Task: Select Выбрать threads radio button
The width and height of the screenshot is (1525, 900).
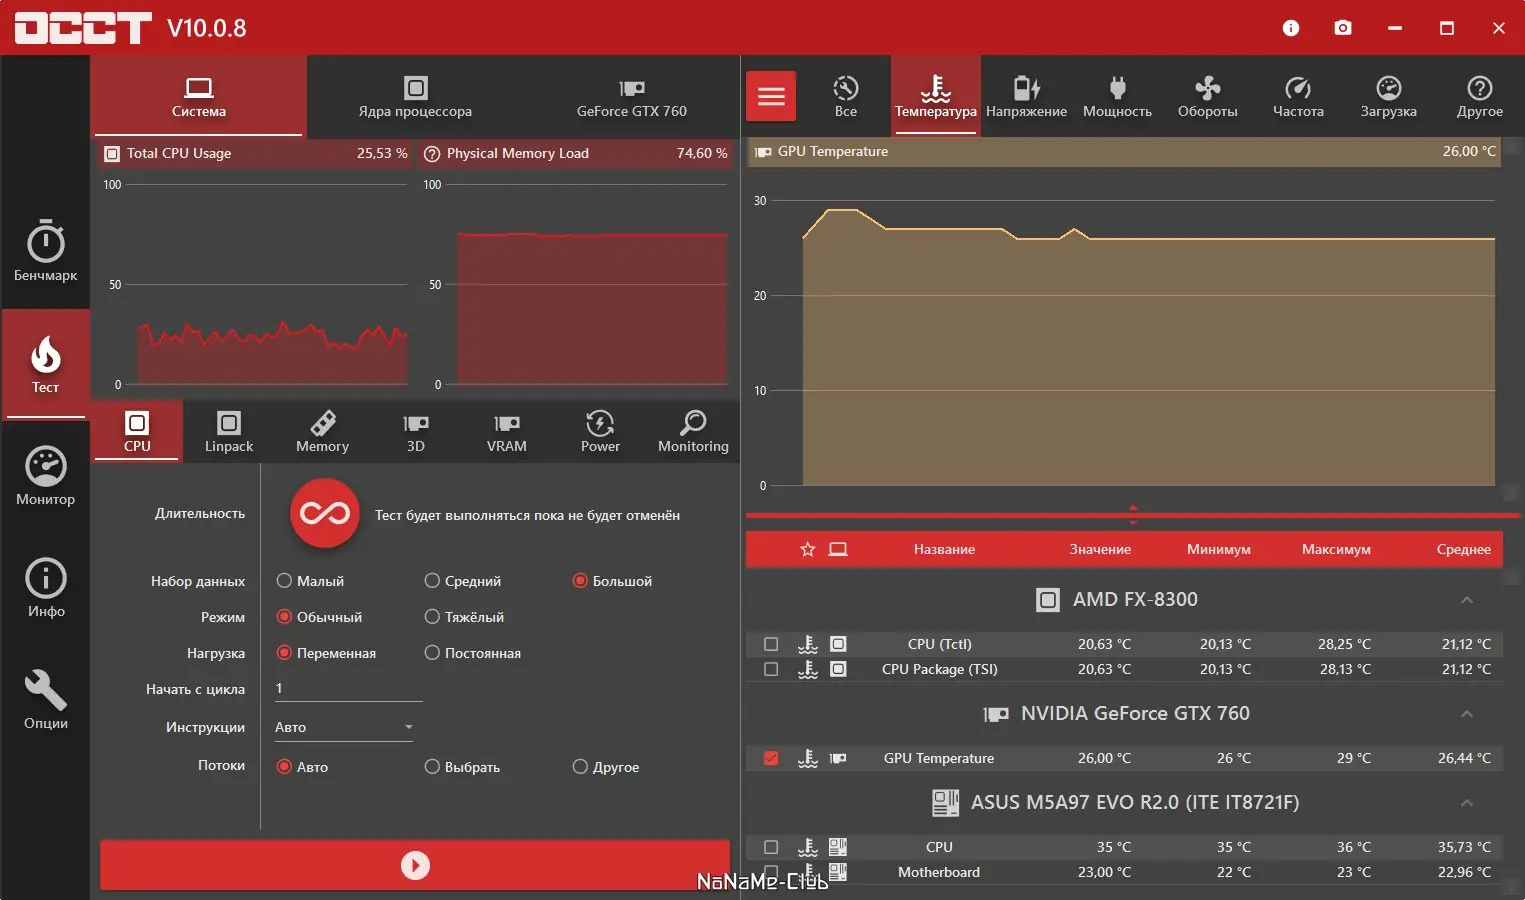Action: [462, 767]
